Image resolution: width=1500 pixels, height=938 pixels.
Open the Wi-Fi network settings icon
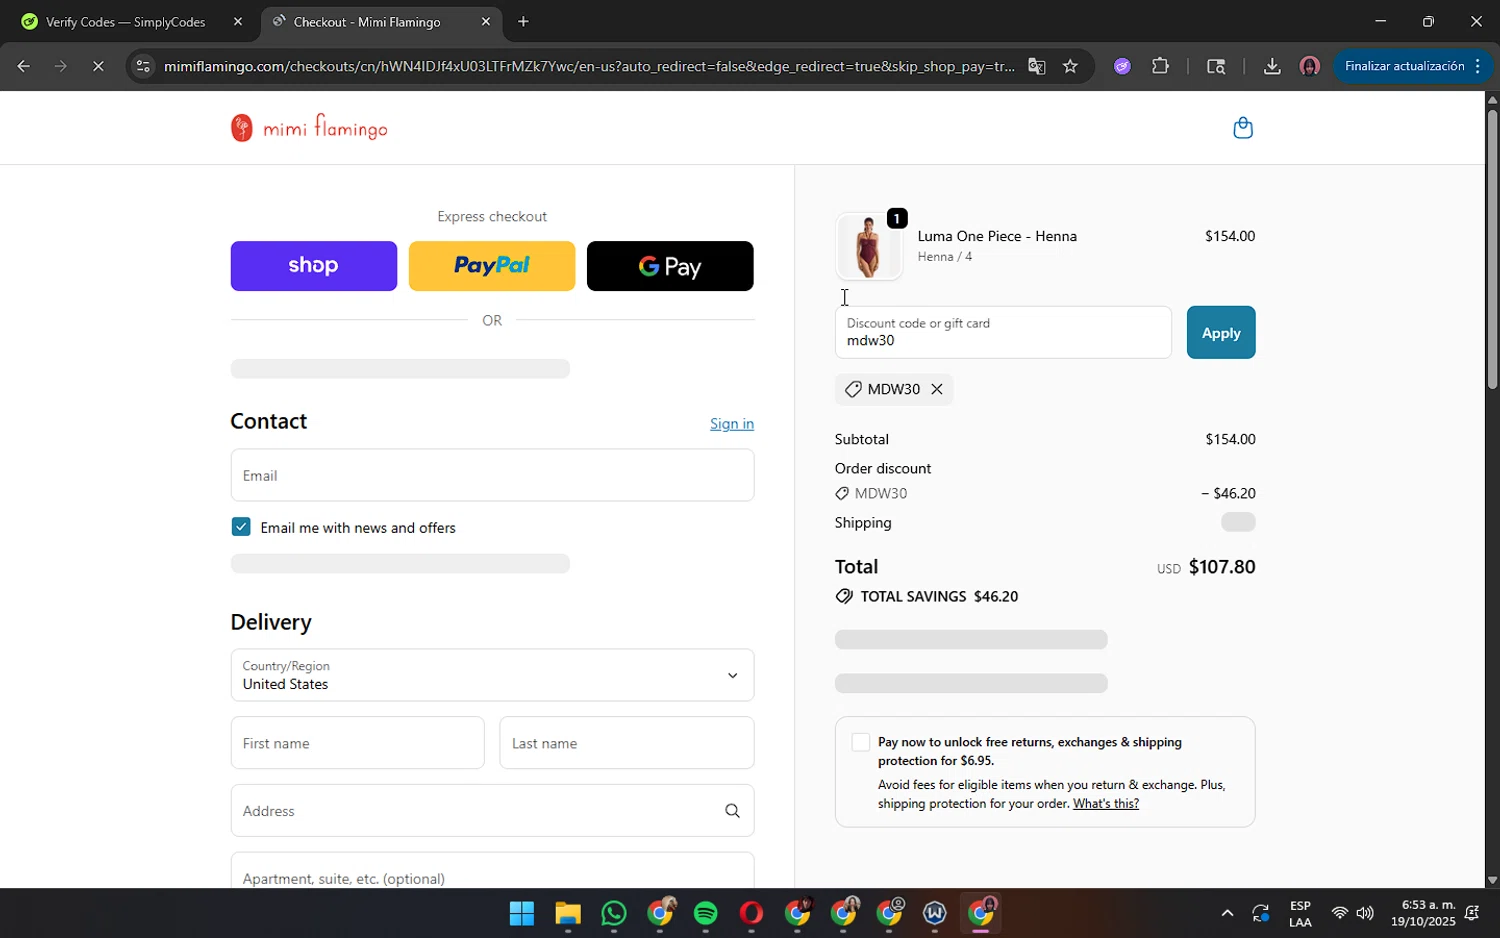tap(1339, 913)
